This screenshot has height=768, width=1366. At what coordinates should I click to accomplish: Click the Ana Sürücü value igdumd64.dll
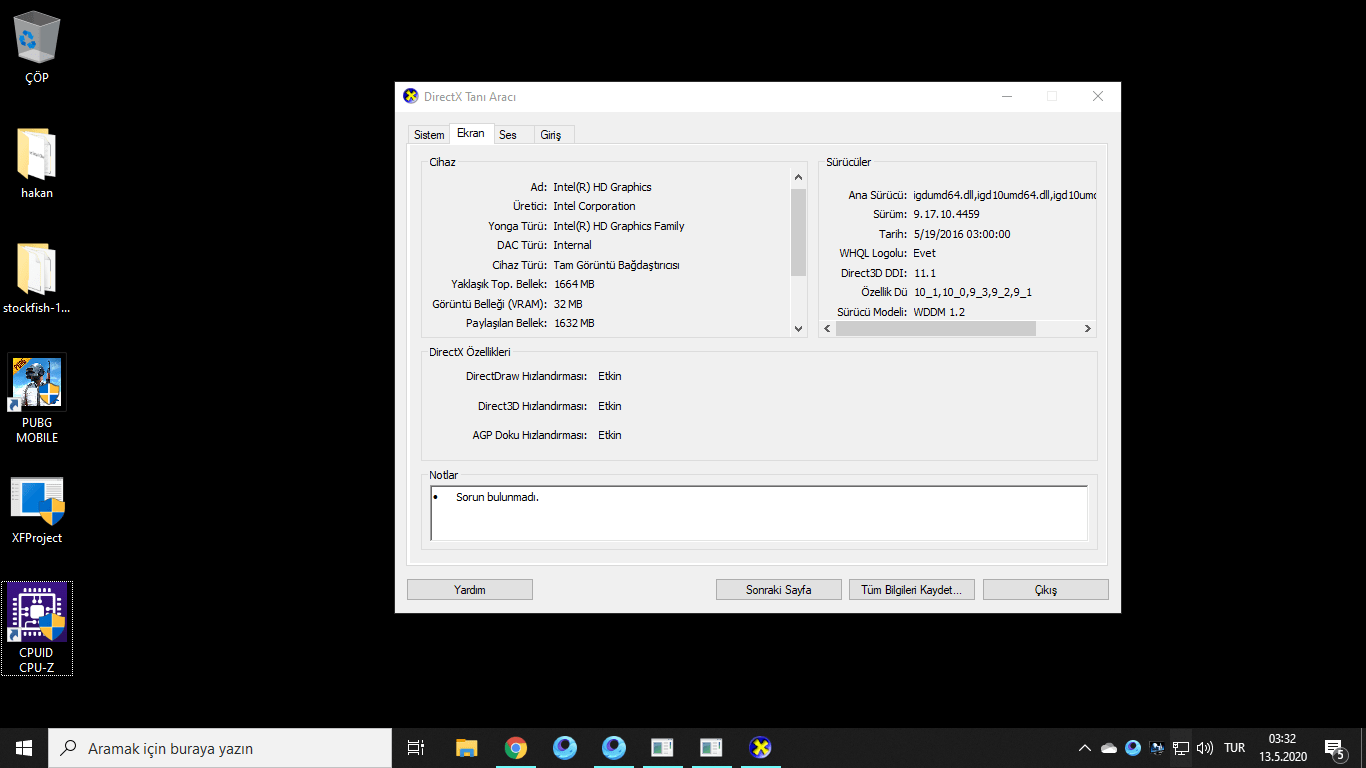coord(1005,195)
